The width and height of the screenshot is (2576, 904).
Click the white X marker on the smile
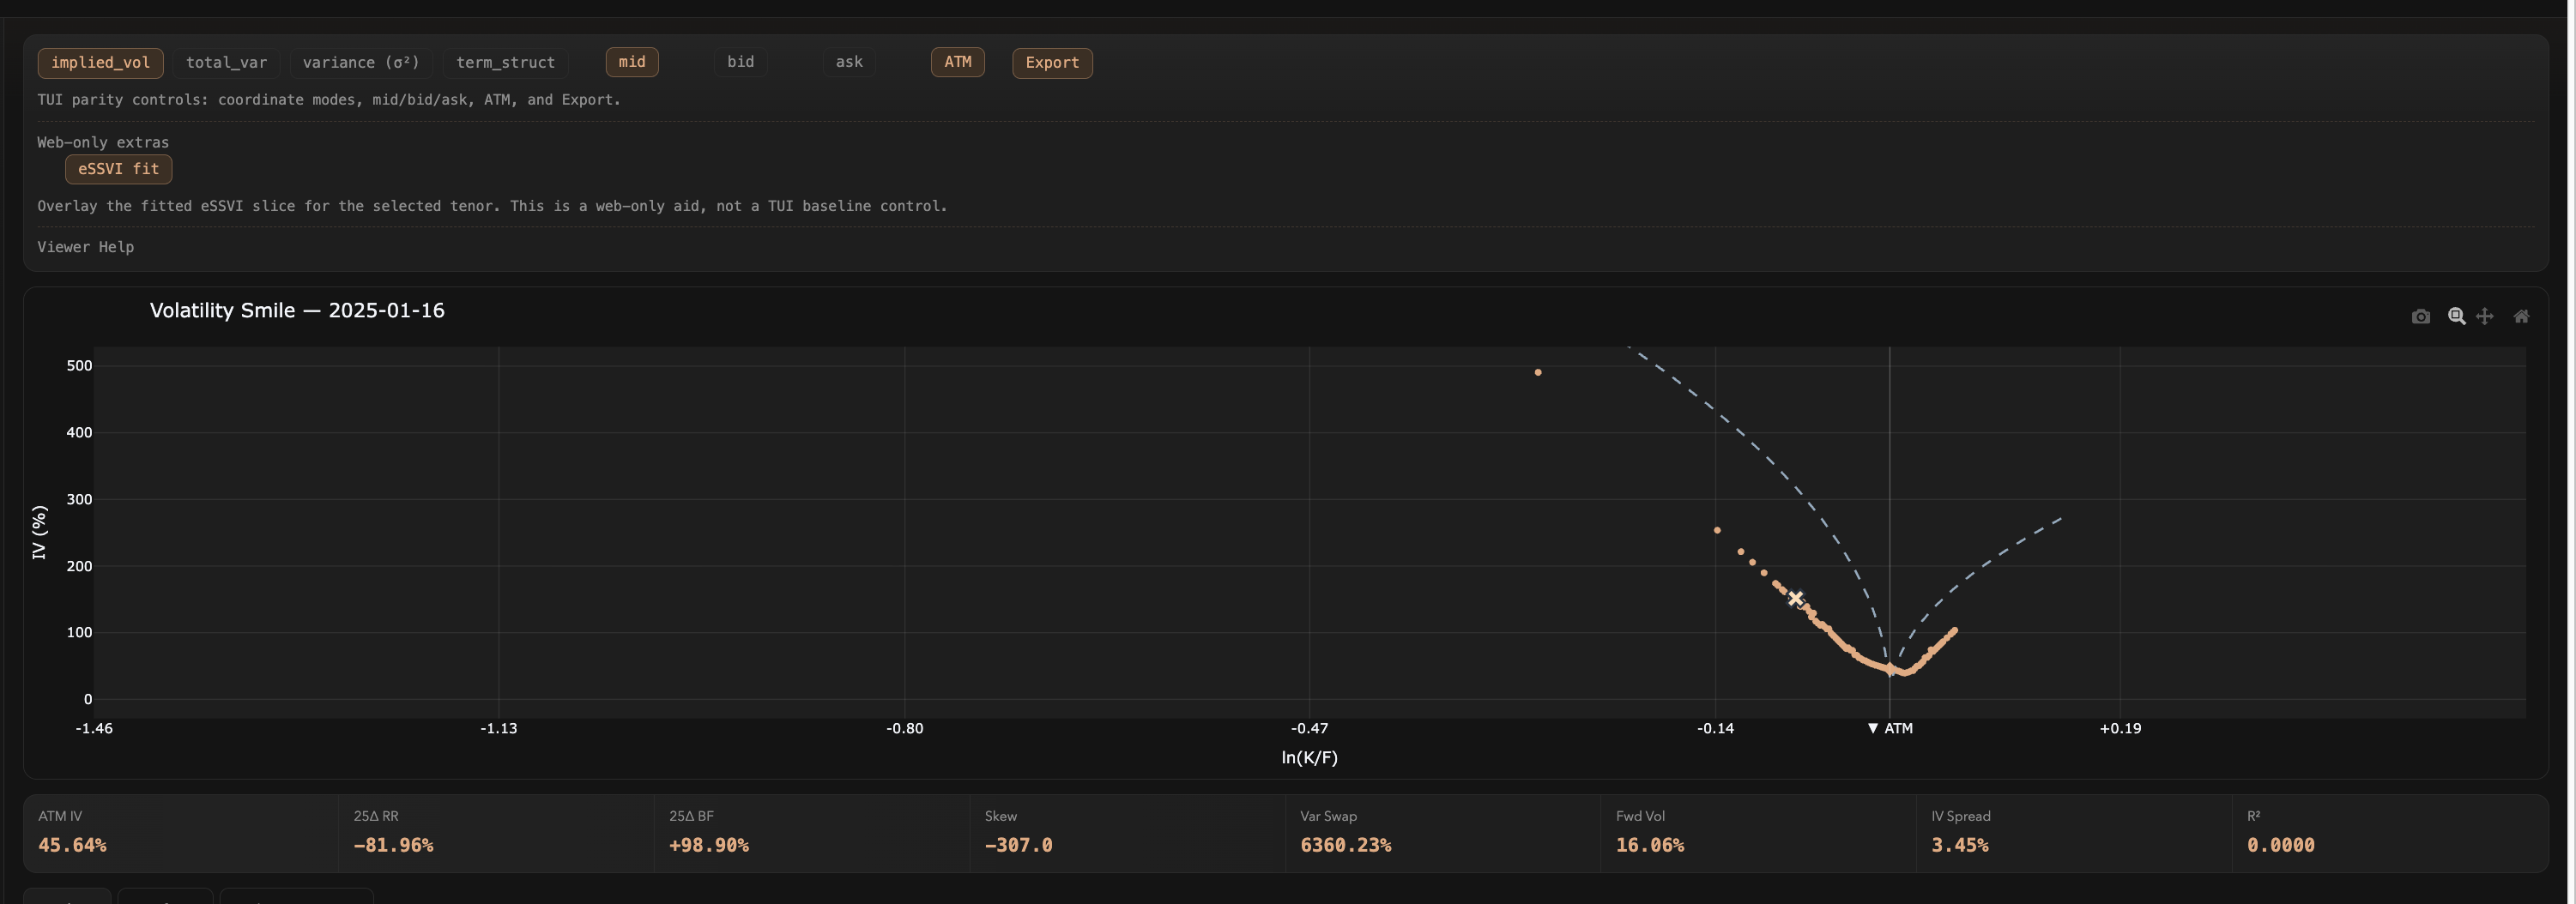pyautogui.click(x=1795, y=599)
